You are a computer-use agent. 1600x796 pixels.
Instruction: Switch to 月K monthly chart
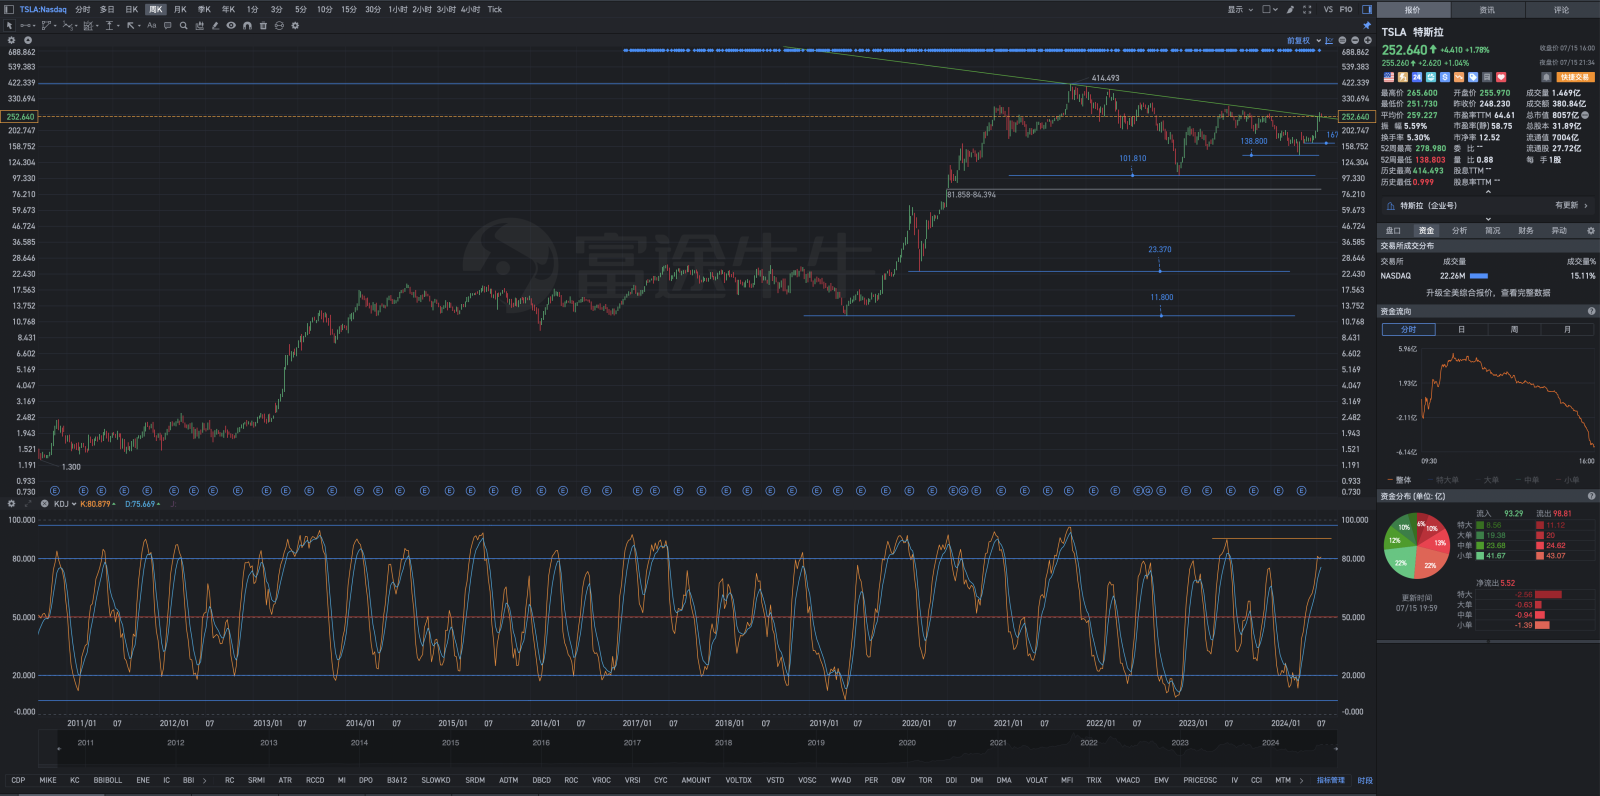(x=180, y=9)
